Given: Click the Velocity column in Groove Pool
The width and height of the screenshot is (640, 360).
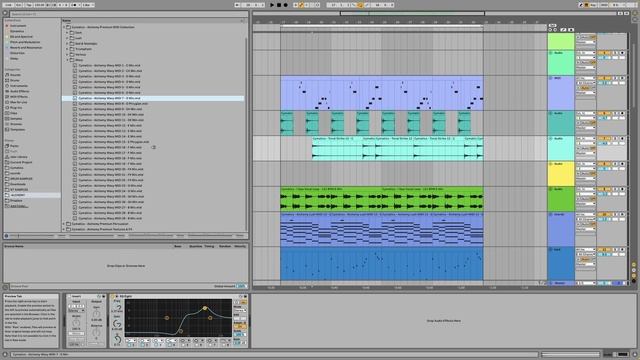Looking at the screenshot, I should [240, 247].
